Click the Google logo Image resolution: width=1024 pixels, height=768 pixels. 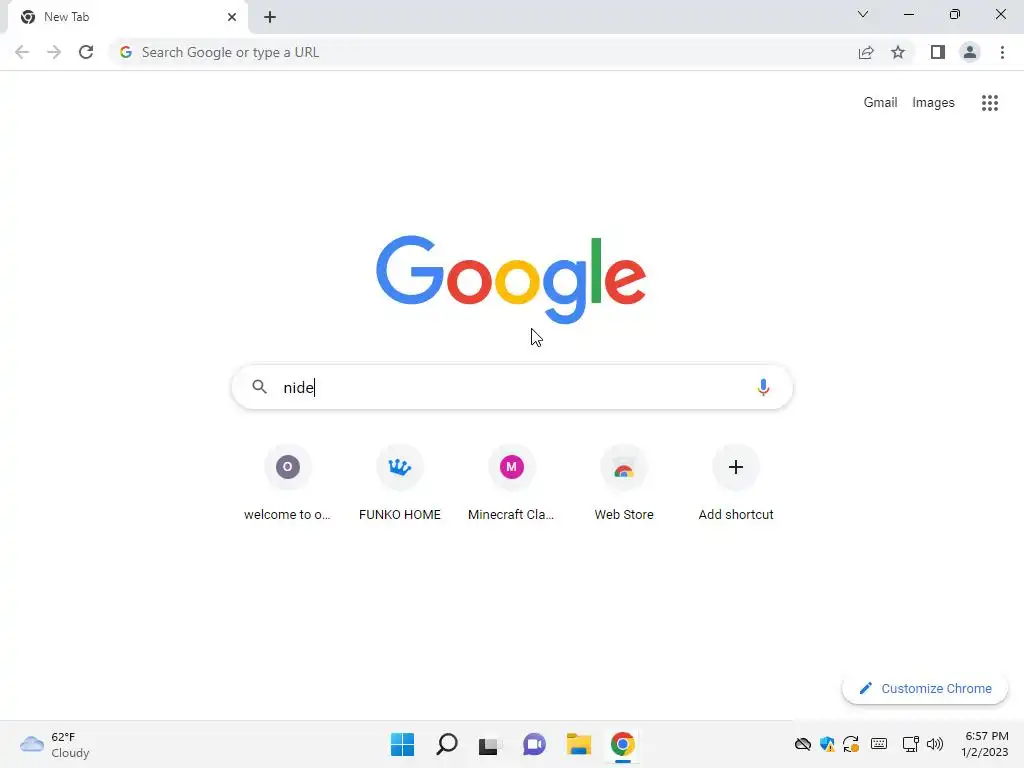pos(511,280)
